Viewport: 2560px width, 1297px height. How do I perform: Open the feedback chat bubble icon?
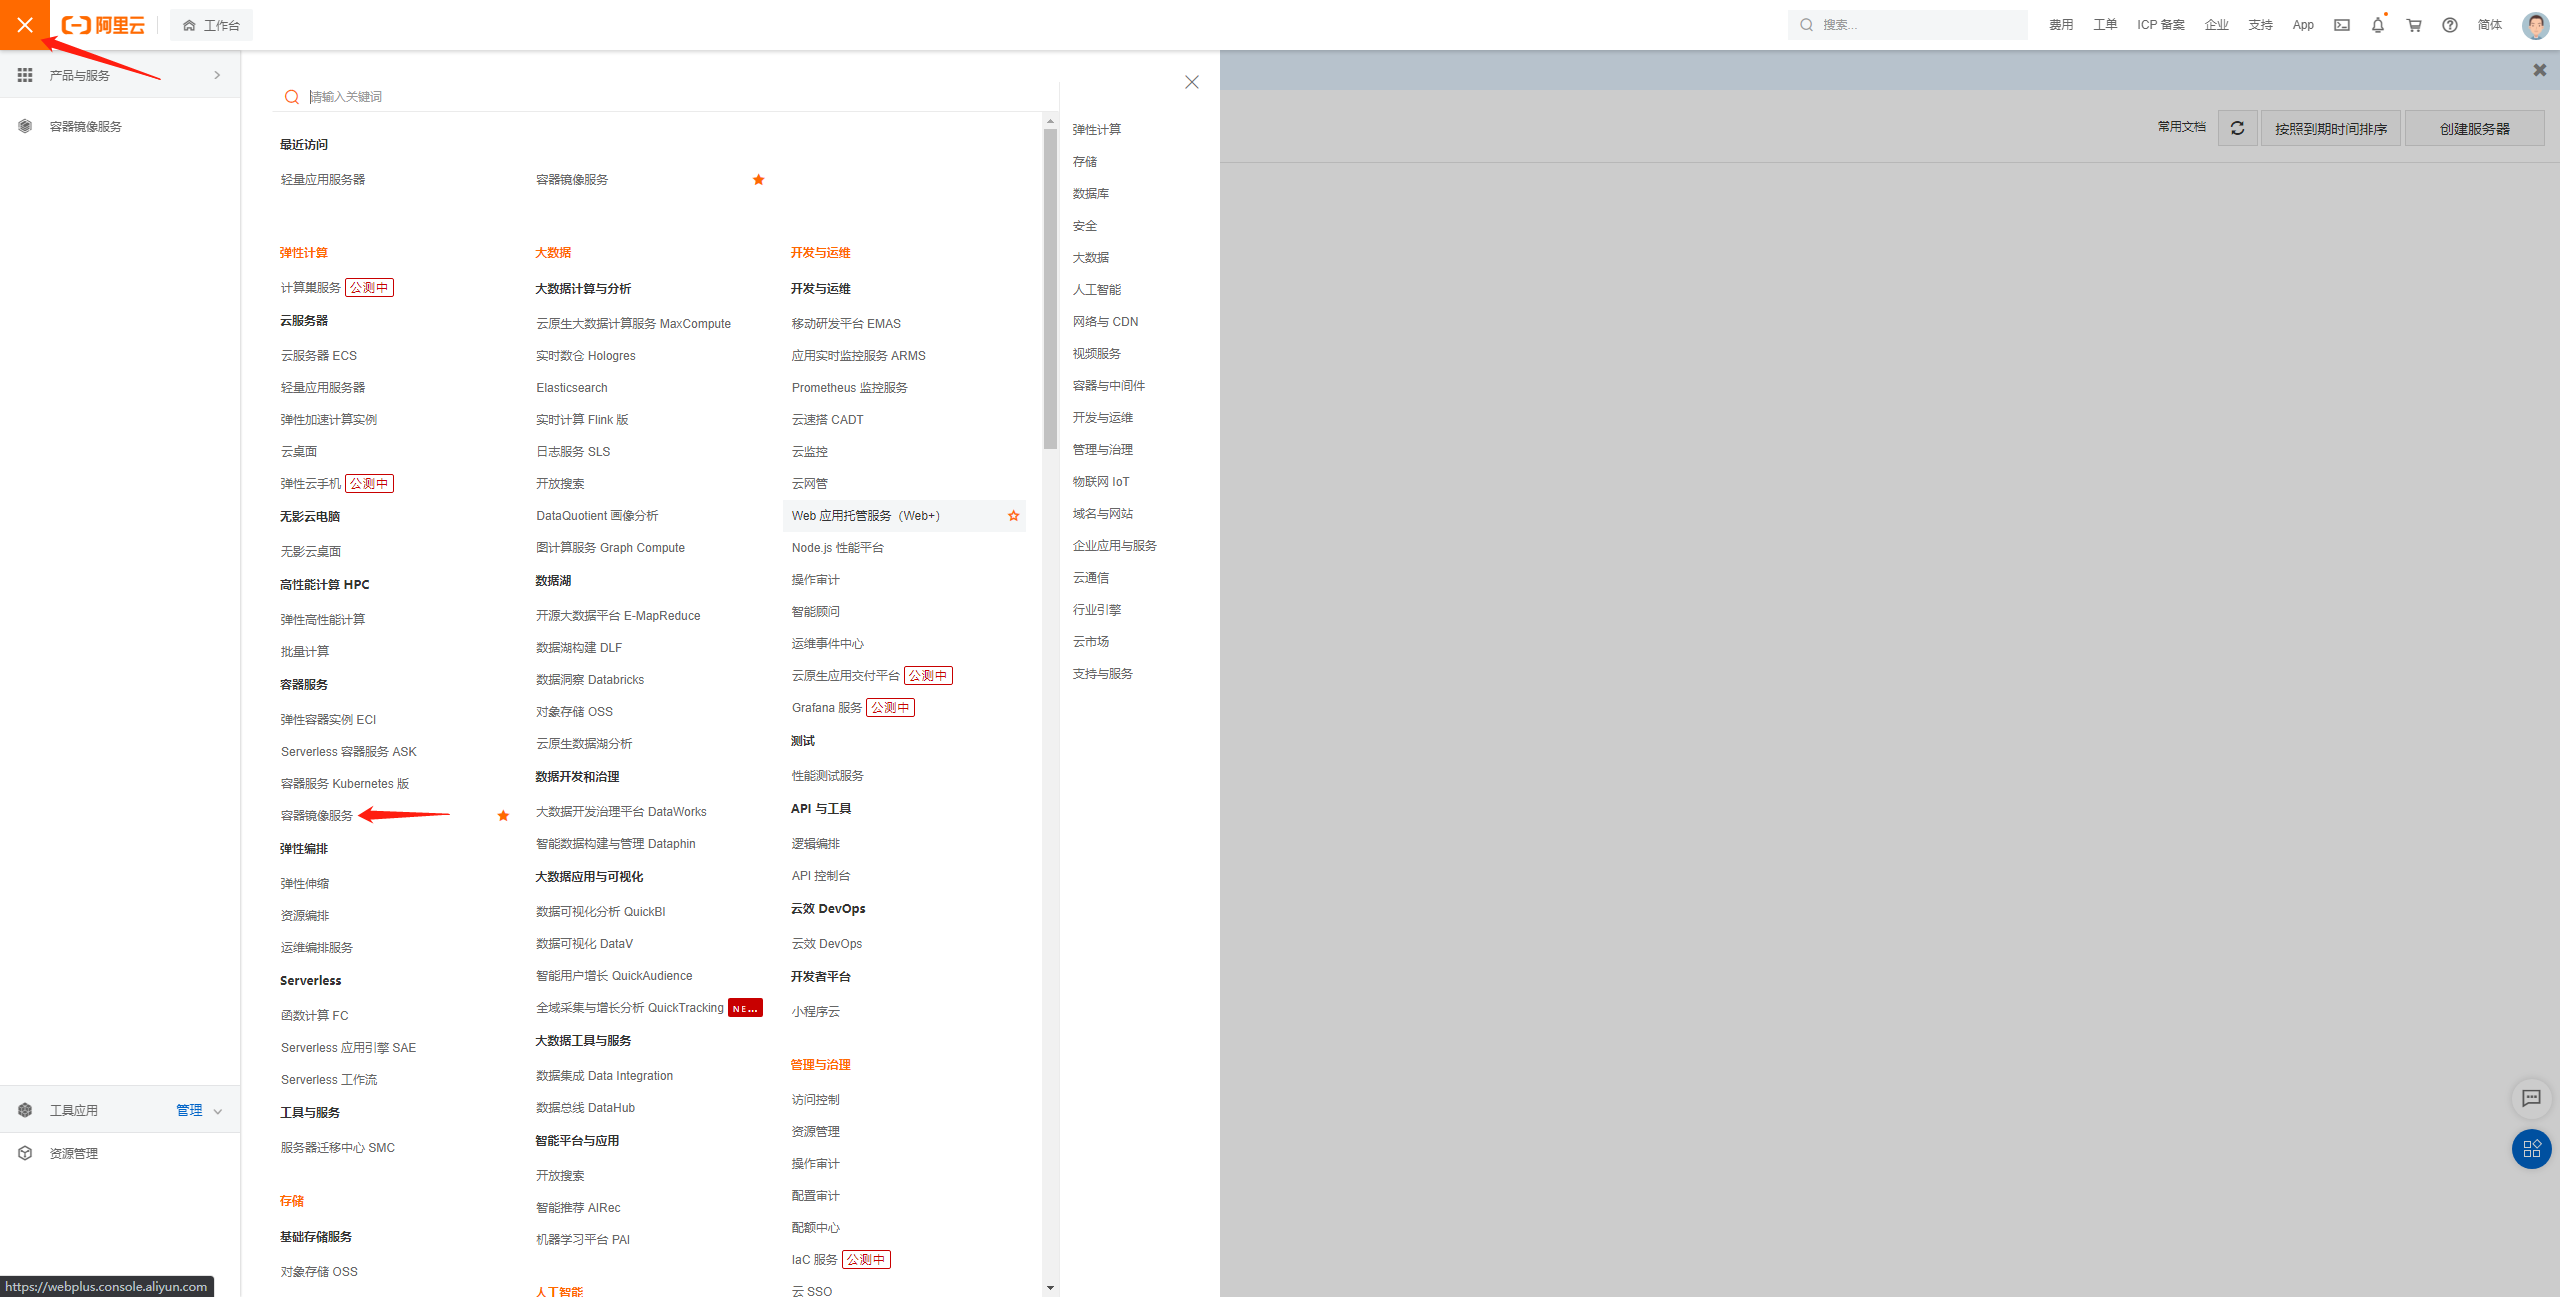2531,1098
